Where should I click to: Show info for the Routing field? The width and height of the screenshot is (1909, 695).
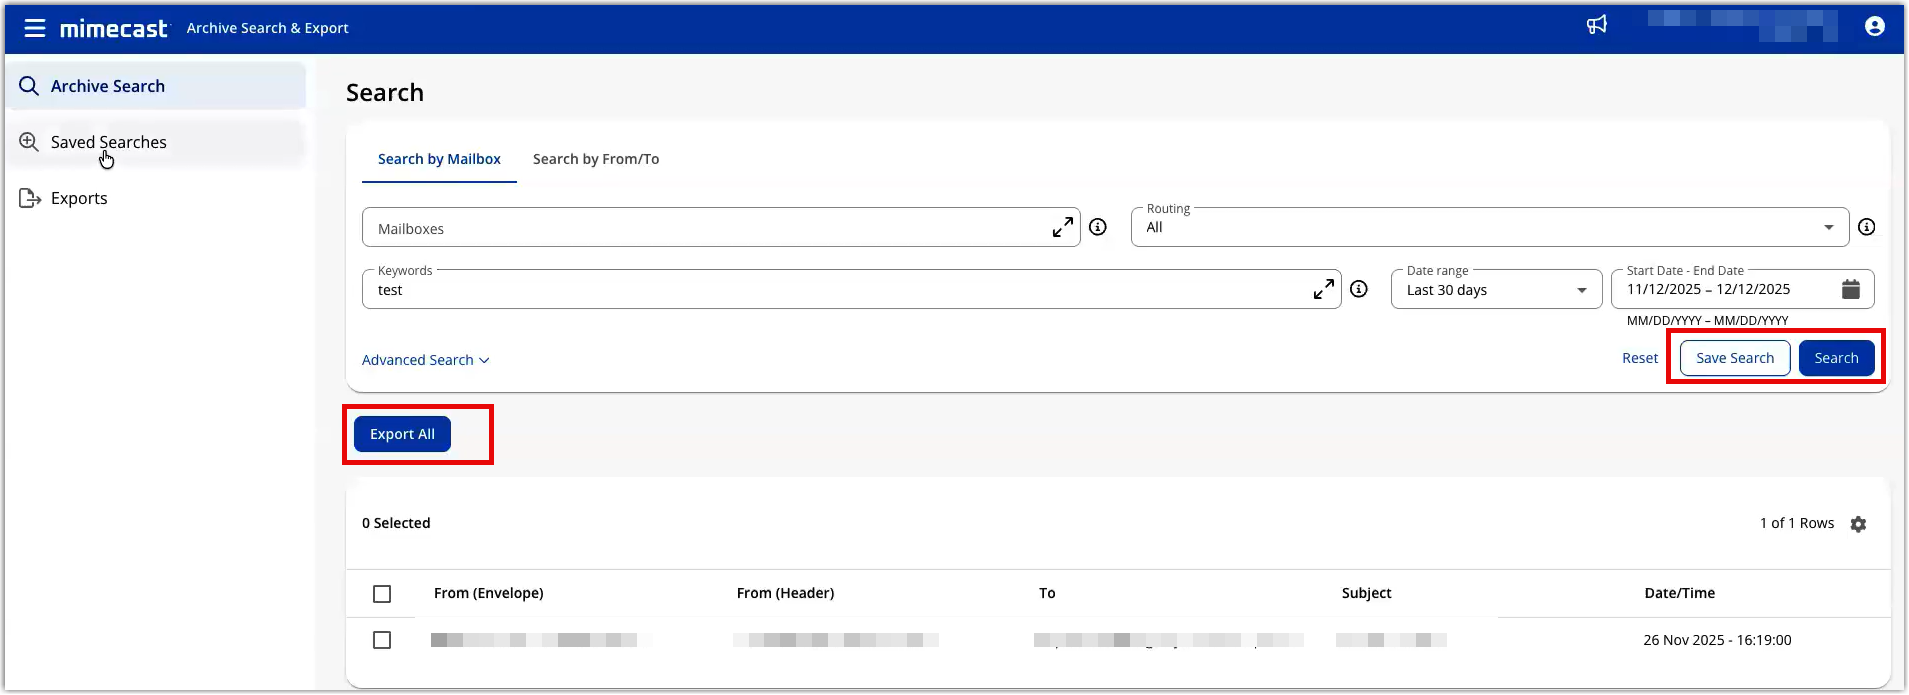1866,227
